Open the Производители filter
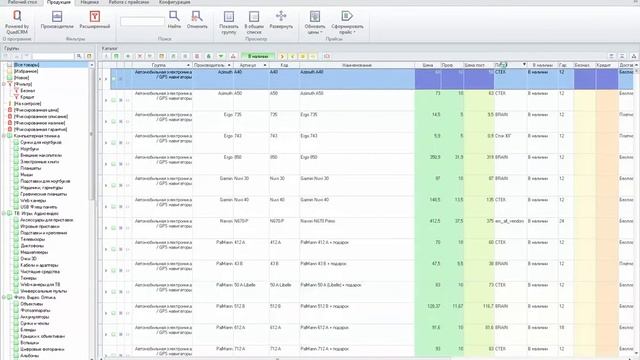Viewport: 640px width, 360px height. point(57,20)
